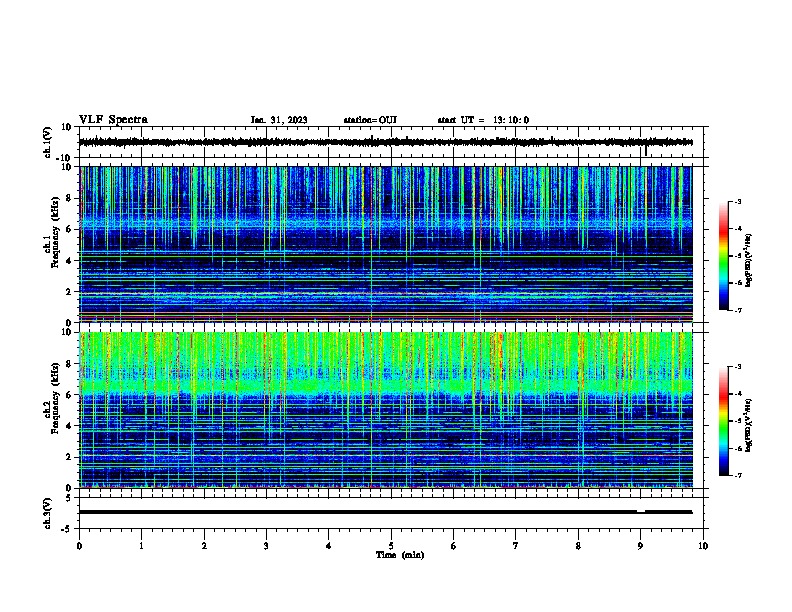Click the "2" tick on time axis
The width and height of the screenshot is (792, 612).
pos(204,546)
